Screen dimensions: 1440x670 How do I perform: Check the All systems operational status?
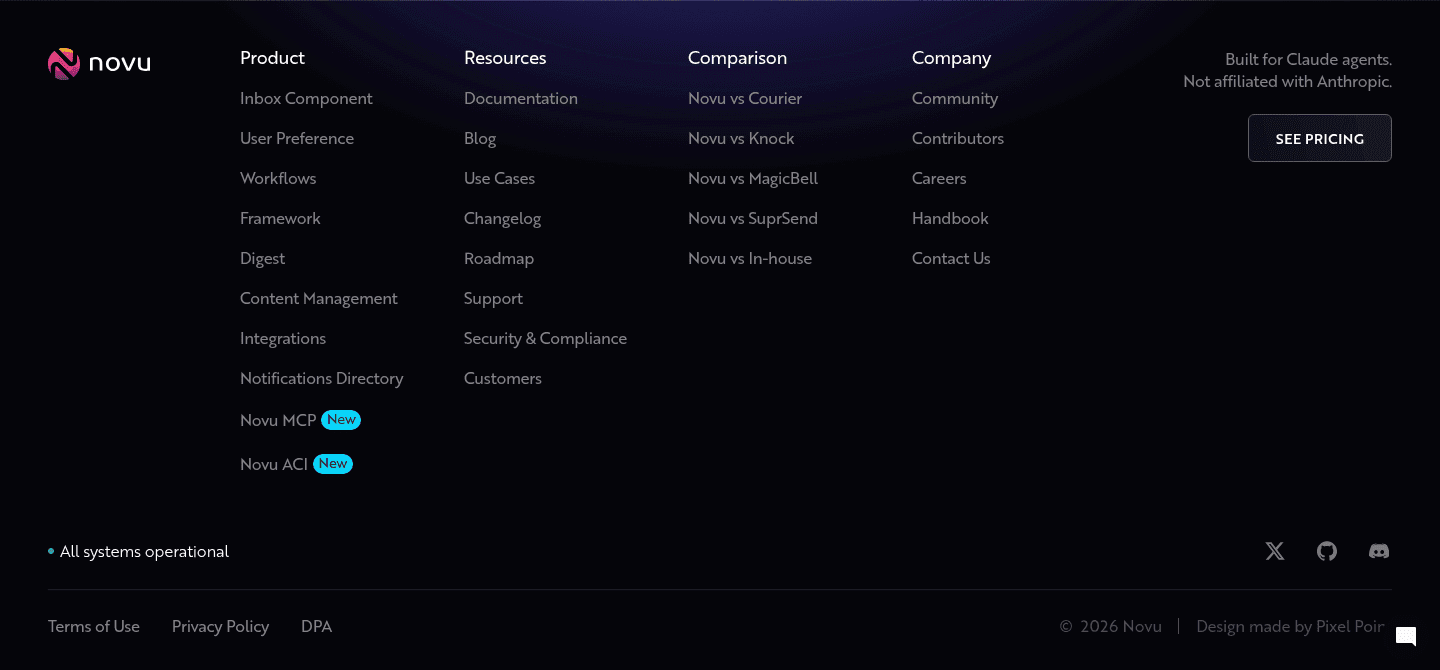pyautogui.click(x=138, y=551)
